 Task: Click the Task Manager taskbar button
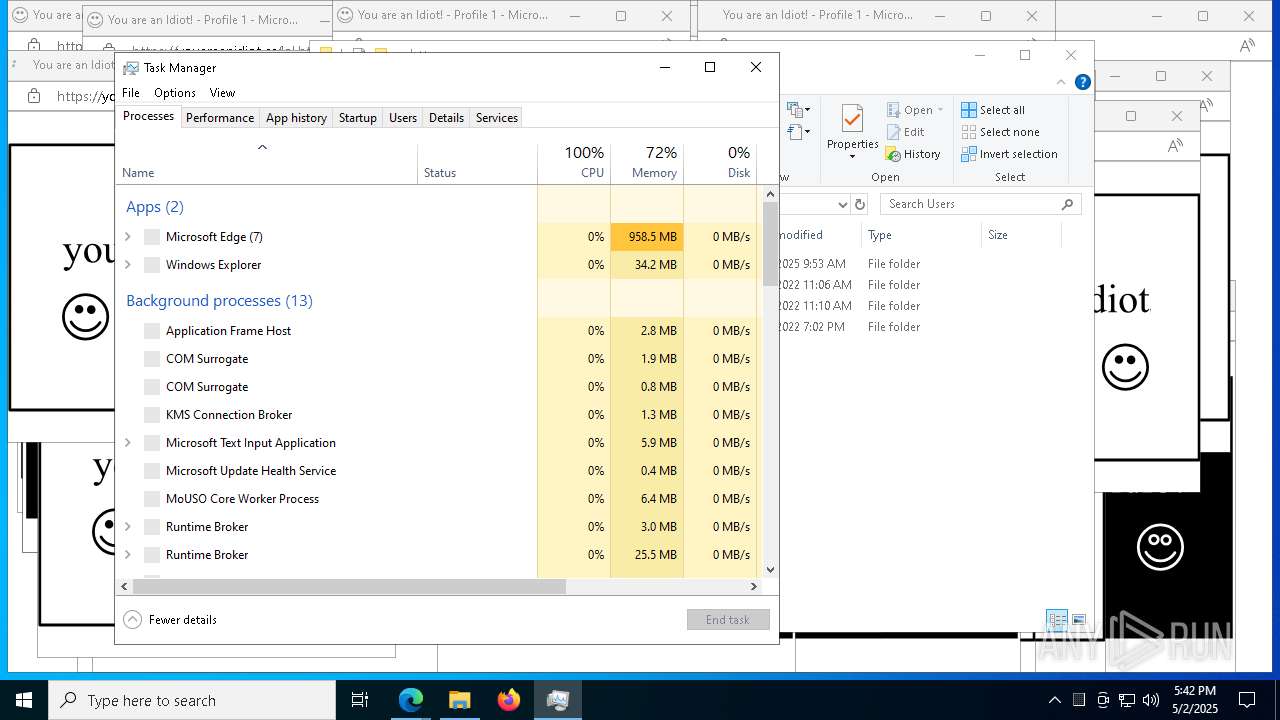(x=558, y=700)
